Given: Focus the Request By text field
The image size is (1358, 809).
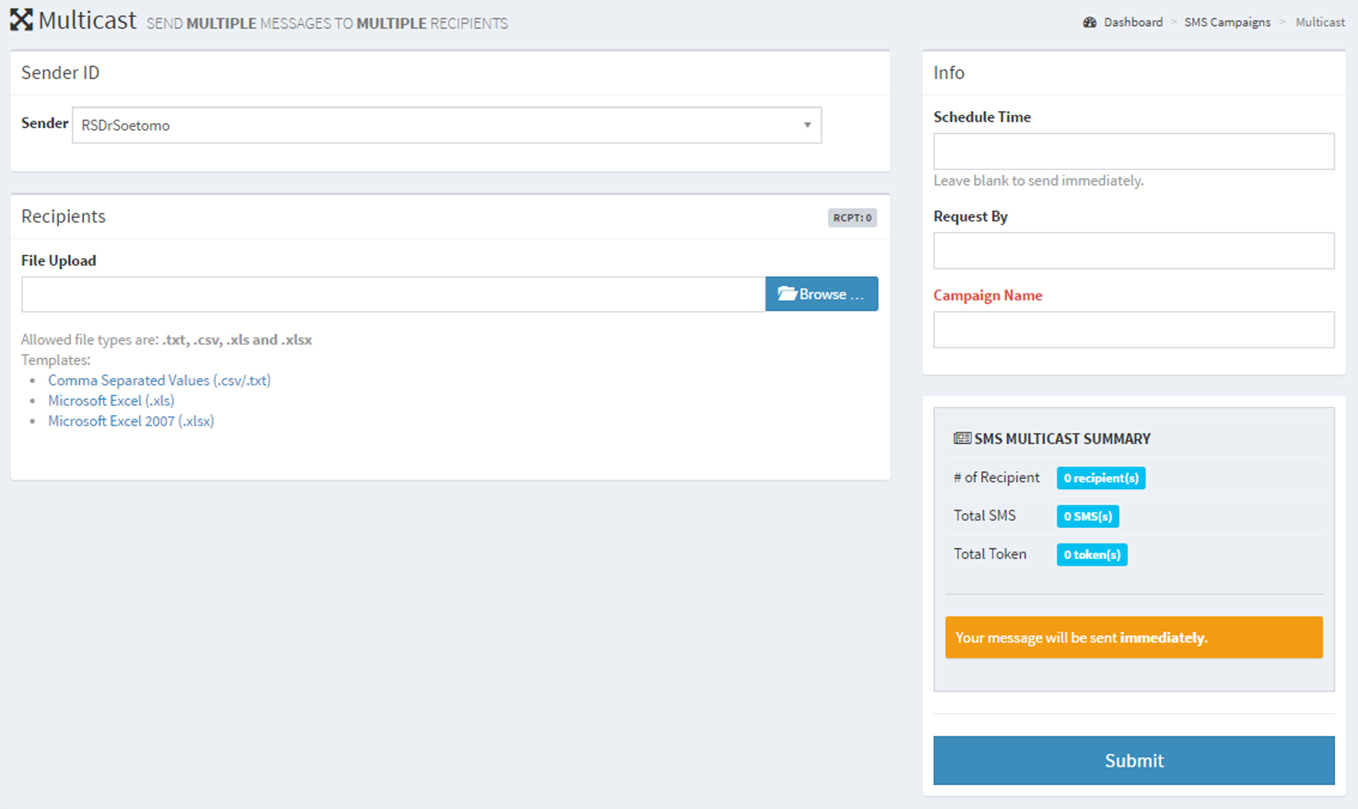Looking at the screenshot, I should [x=1133, y=251].
